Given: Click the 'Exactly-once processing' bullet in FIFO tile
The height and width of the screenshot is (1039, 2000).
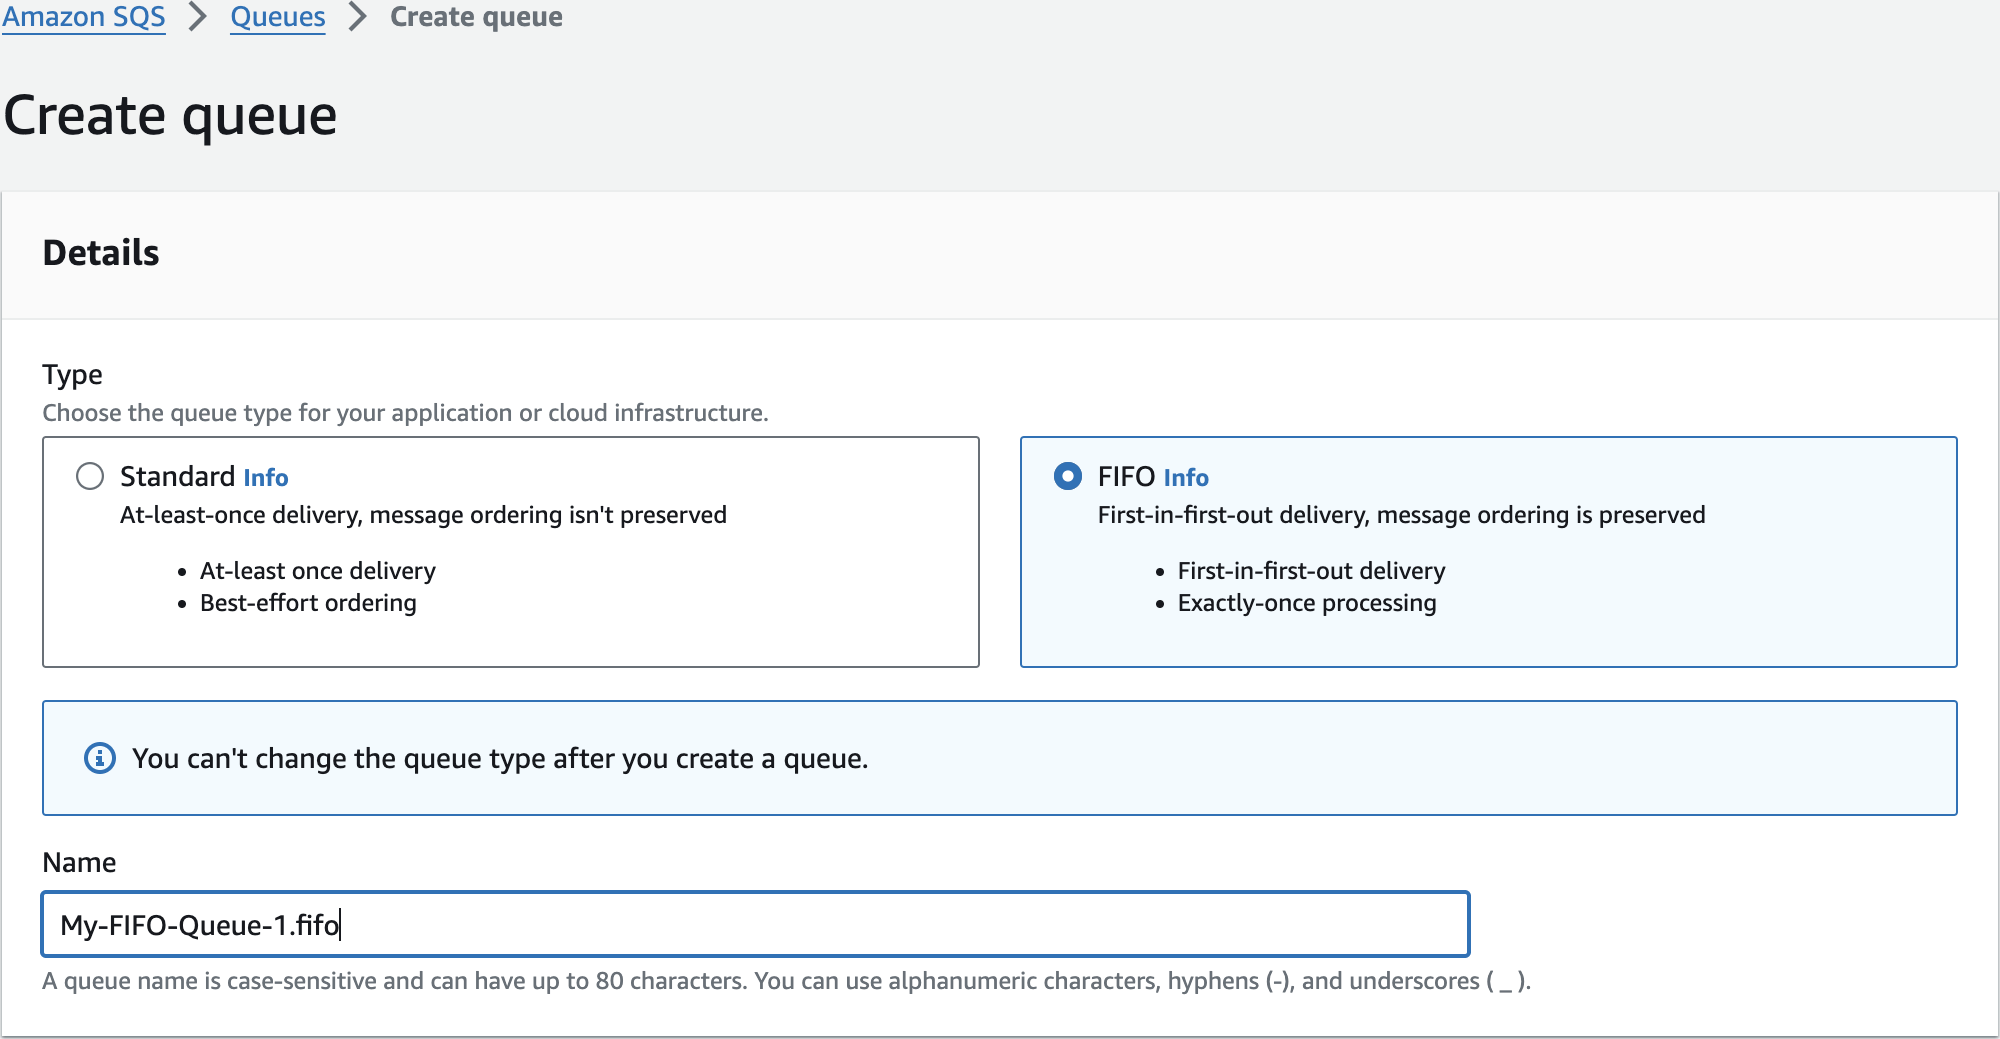Looking at the screenshot, I should click(x=1306, y=603).
